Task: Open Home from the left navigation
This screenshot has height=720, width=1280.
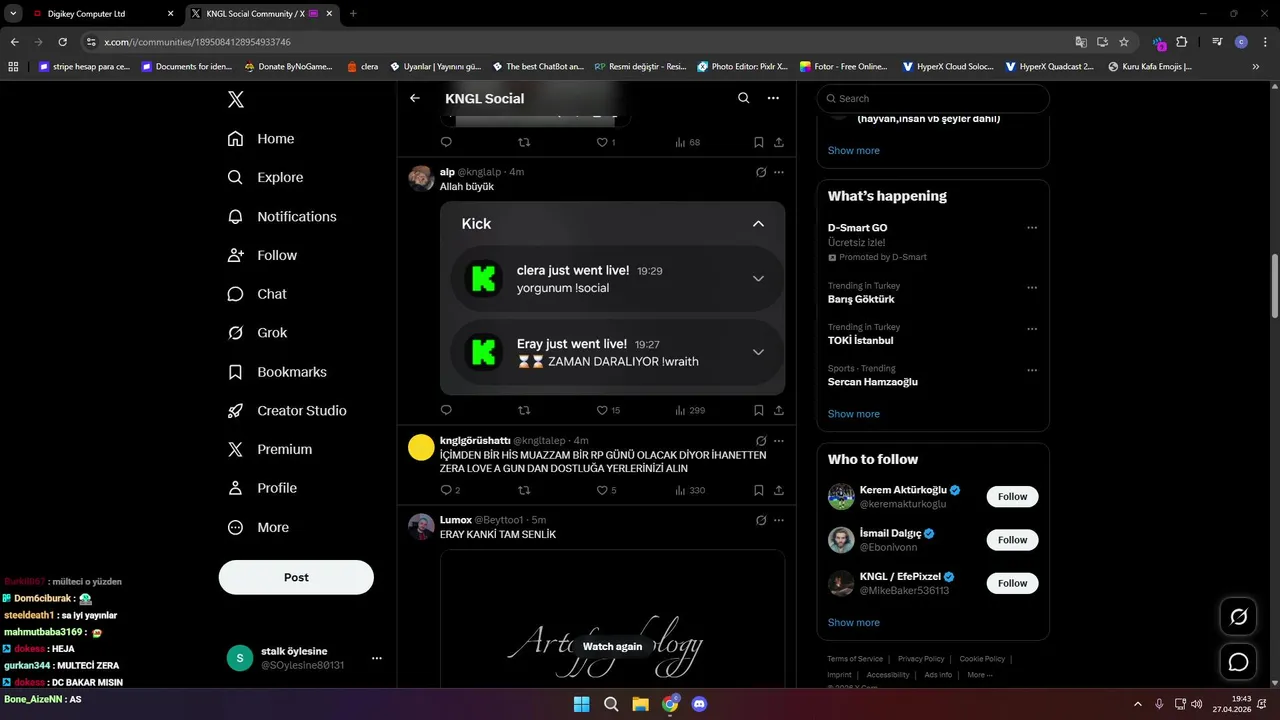Action: (261, 139)
